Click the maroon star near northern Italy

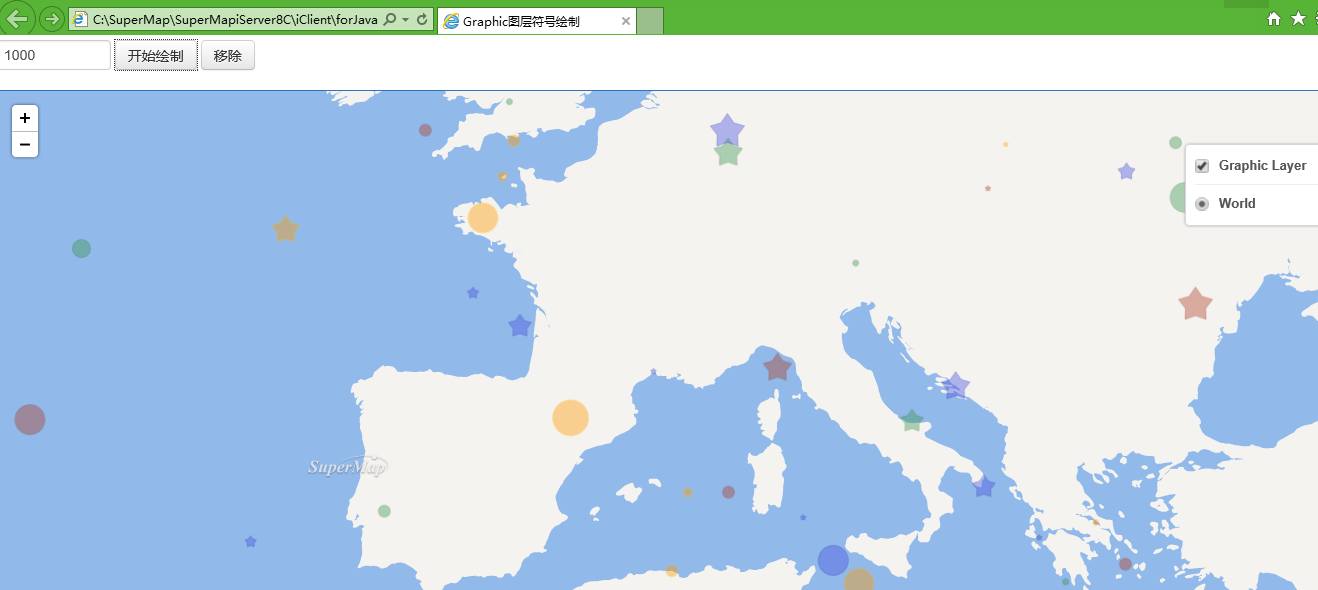[x=777, y=367]
